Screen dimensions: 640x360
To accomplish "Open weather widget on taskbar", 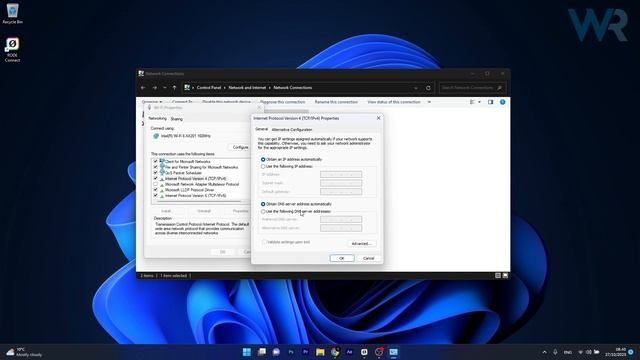I will point(24,352).
